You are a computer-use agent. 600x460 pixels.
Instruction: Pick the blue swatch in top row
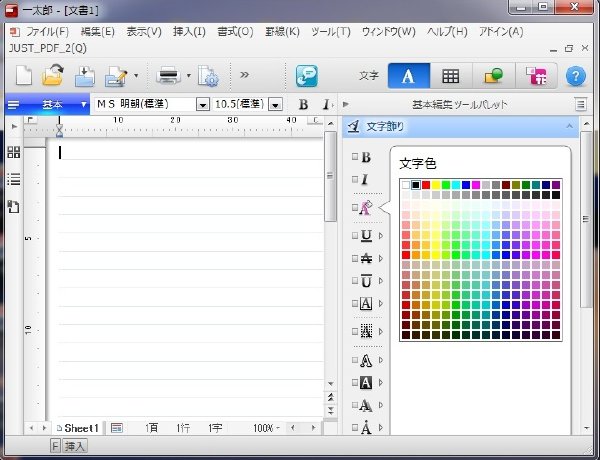pos(466,185)
